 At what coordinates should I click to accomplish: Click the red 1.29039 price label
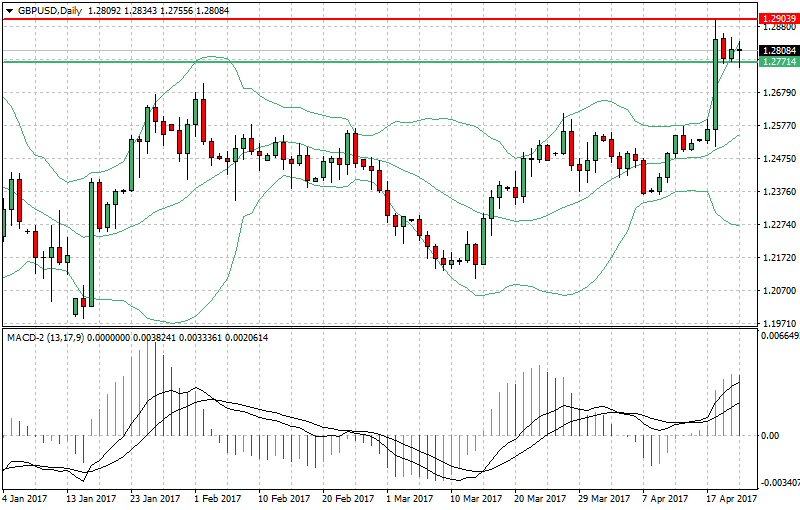pyautogui.click(x=778, y=19)
